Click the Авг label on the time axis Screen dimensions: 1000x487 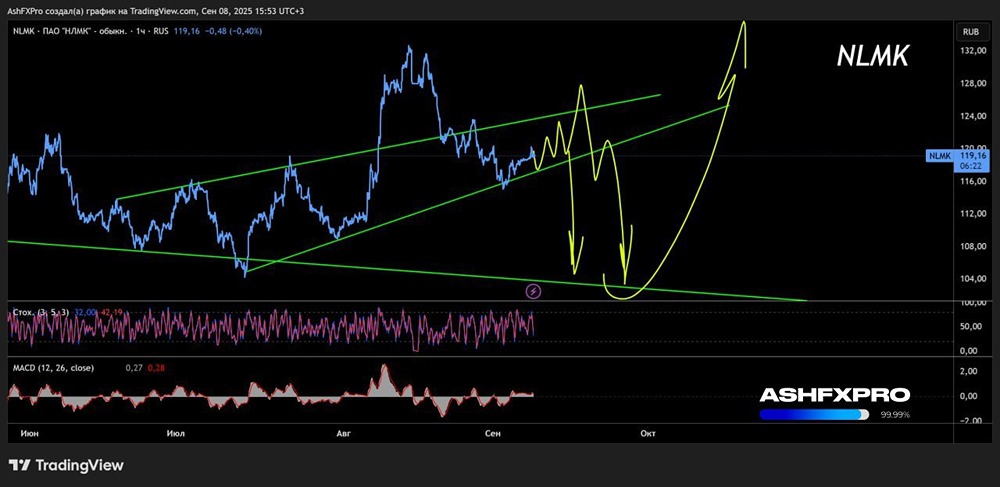[343, 433]
